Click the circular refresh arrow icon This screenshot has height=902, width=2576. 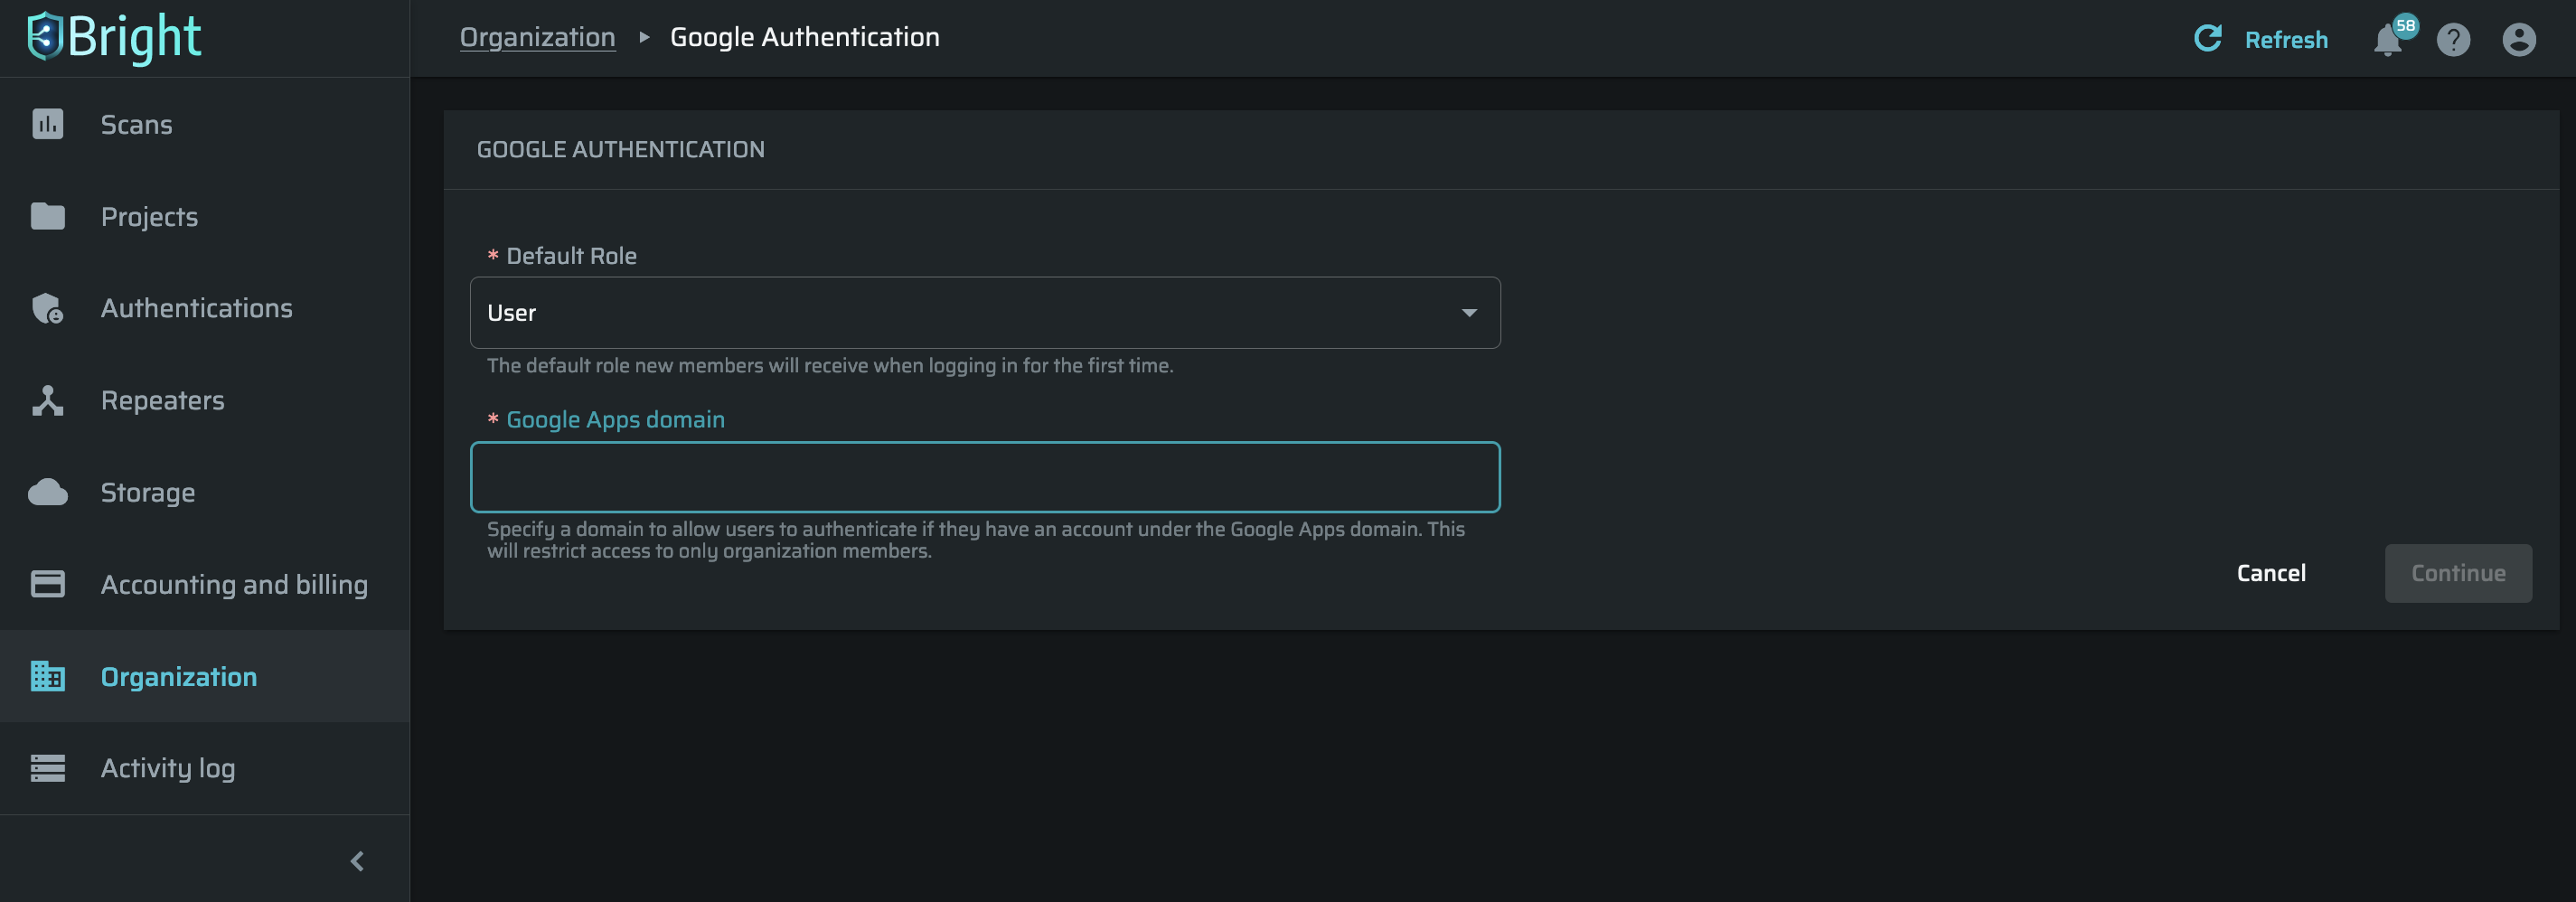(2207, 38)
